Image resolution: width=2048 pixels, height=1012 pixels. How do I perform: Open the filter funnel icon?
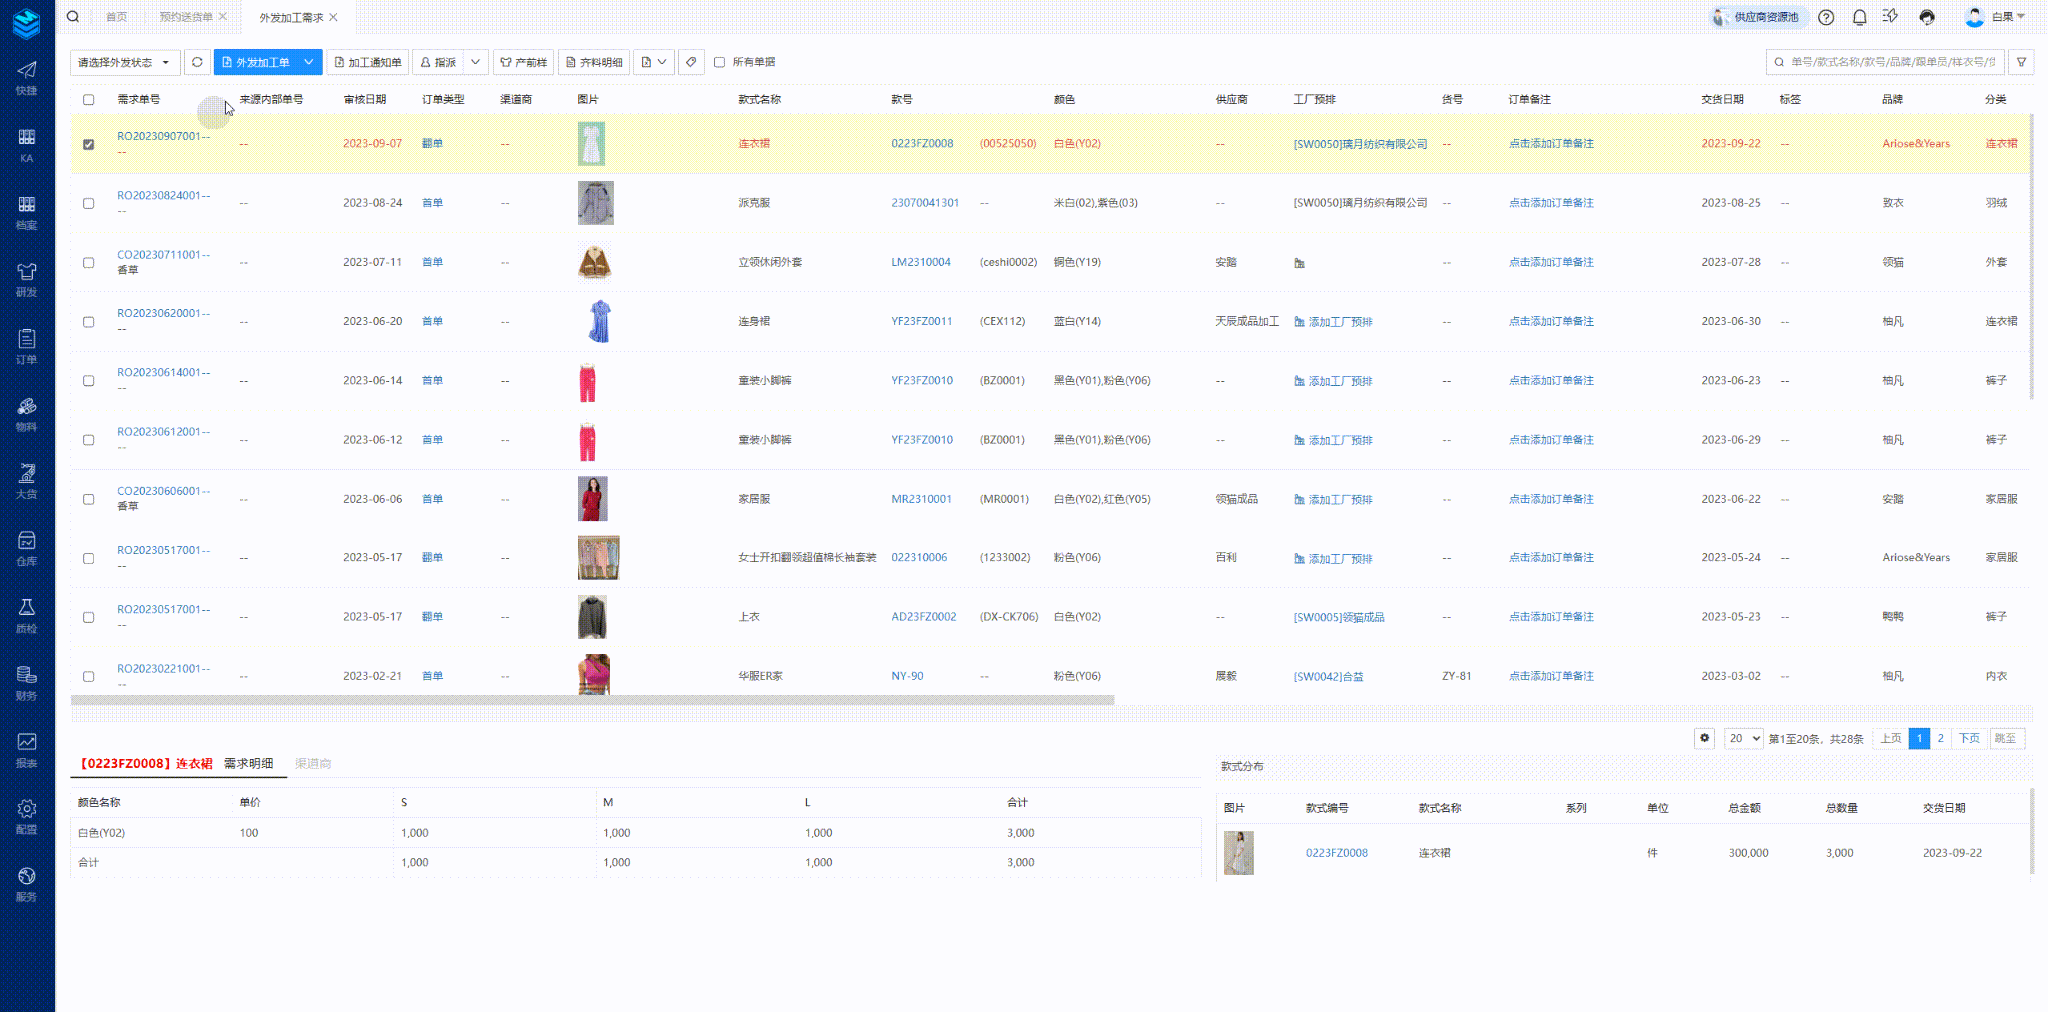(x=2021, y=62)
